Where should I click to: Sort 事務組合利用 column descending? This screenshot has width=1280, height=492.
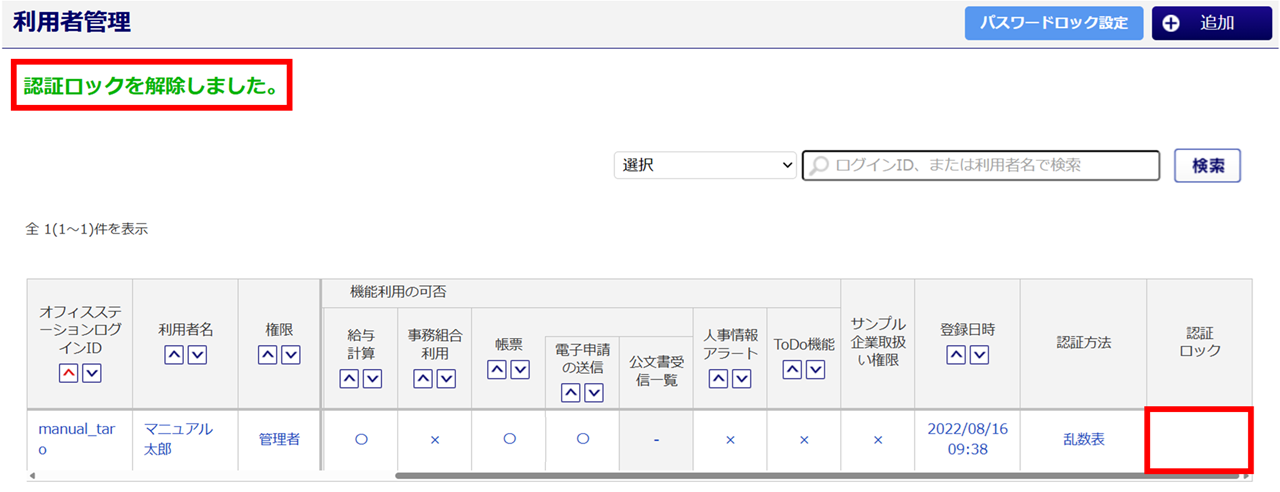(x=446, y=378)
